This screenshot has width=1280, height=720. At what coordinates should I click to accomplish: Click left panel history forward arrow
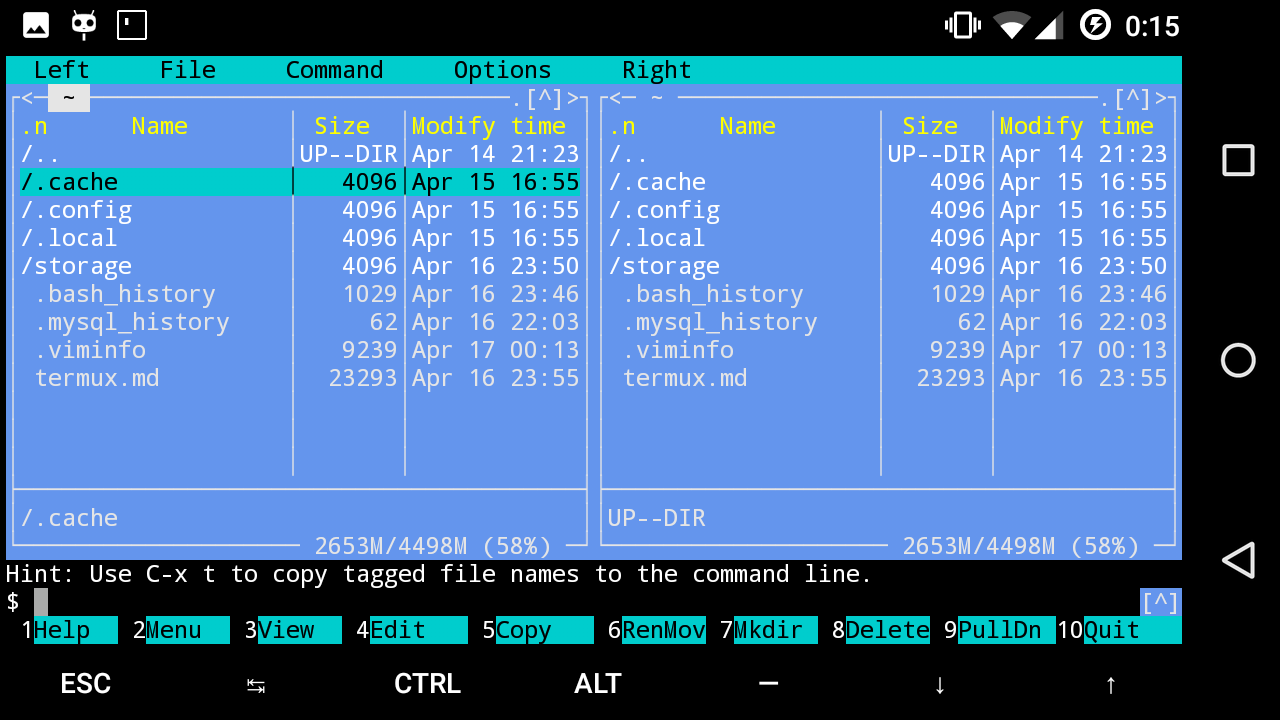coord(573,98)
